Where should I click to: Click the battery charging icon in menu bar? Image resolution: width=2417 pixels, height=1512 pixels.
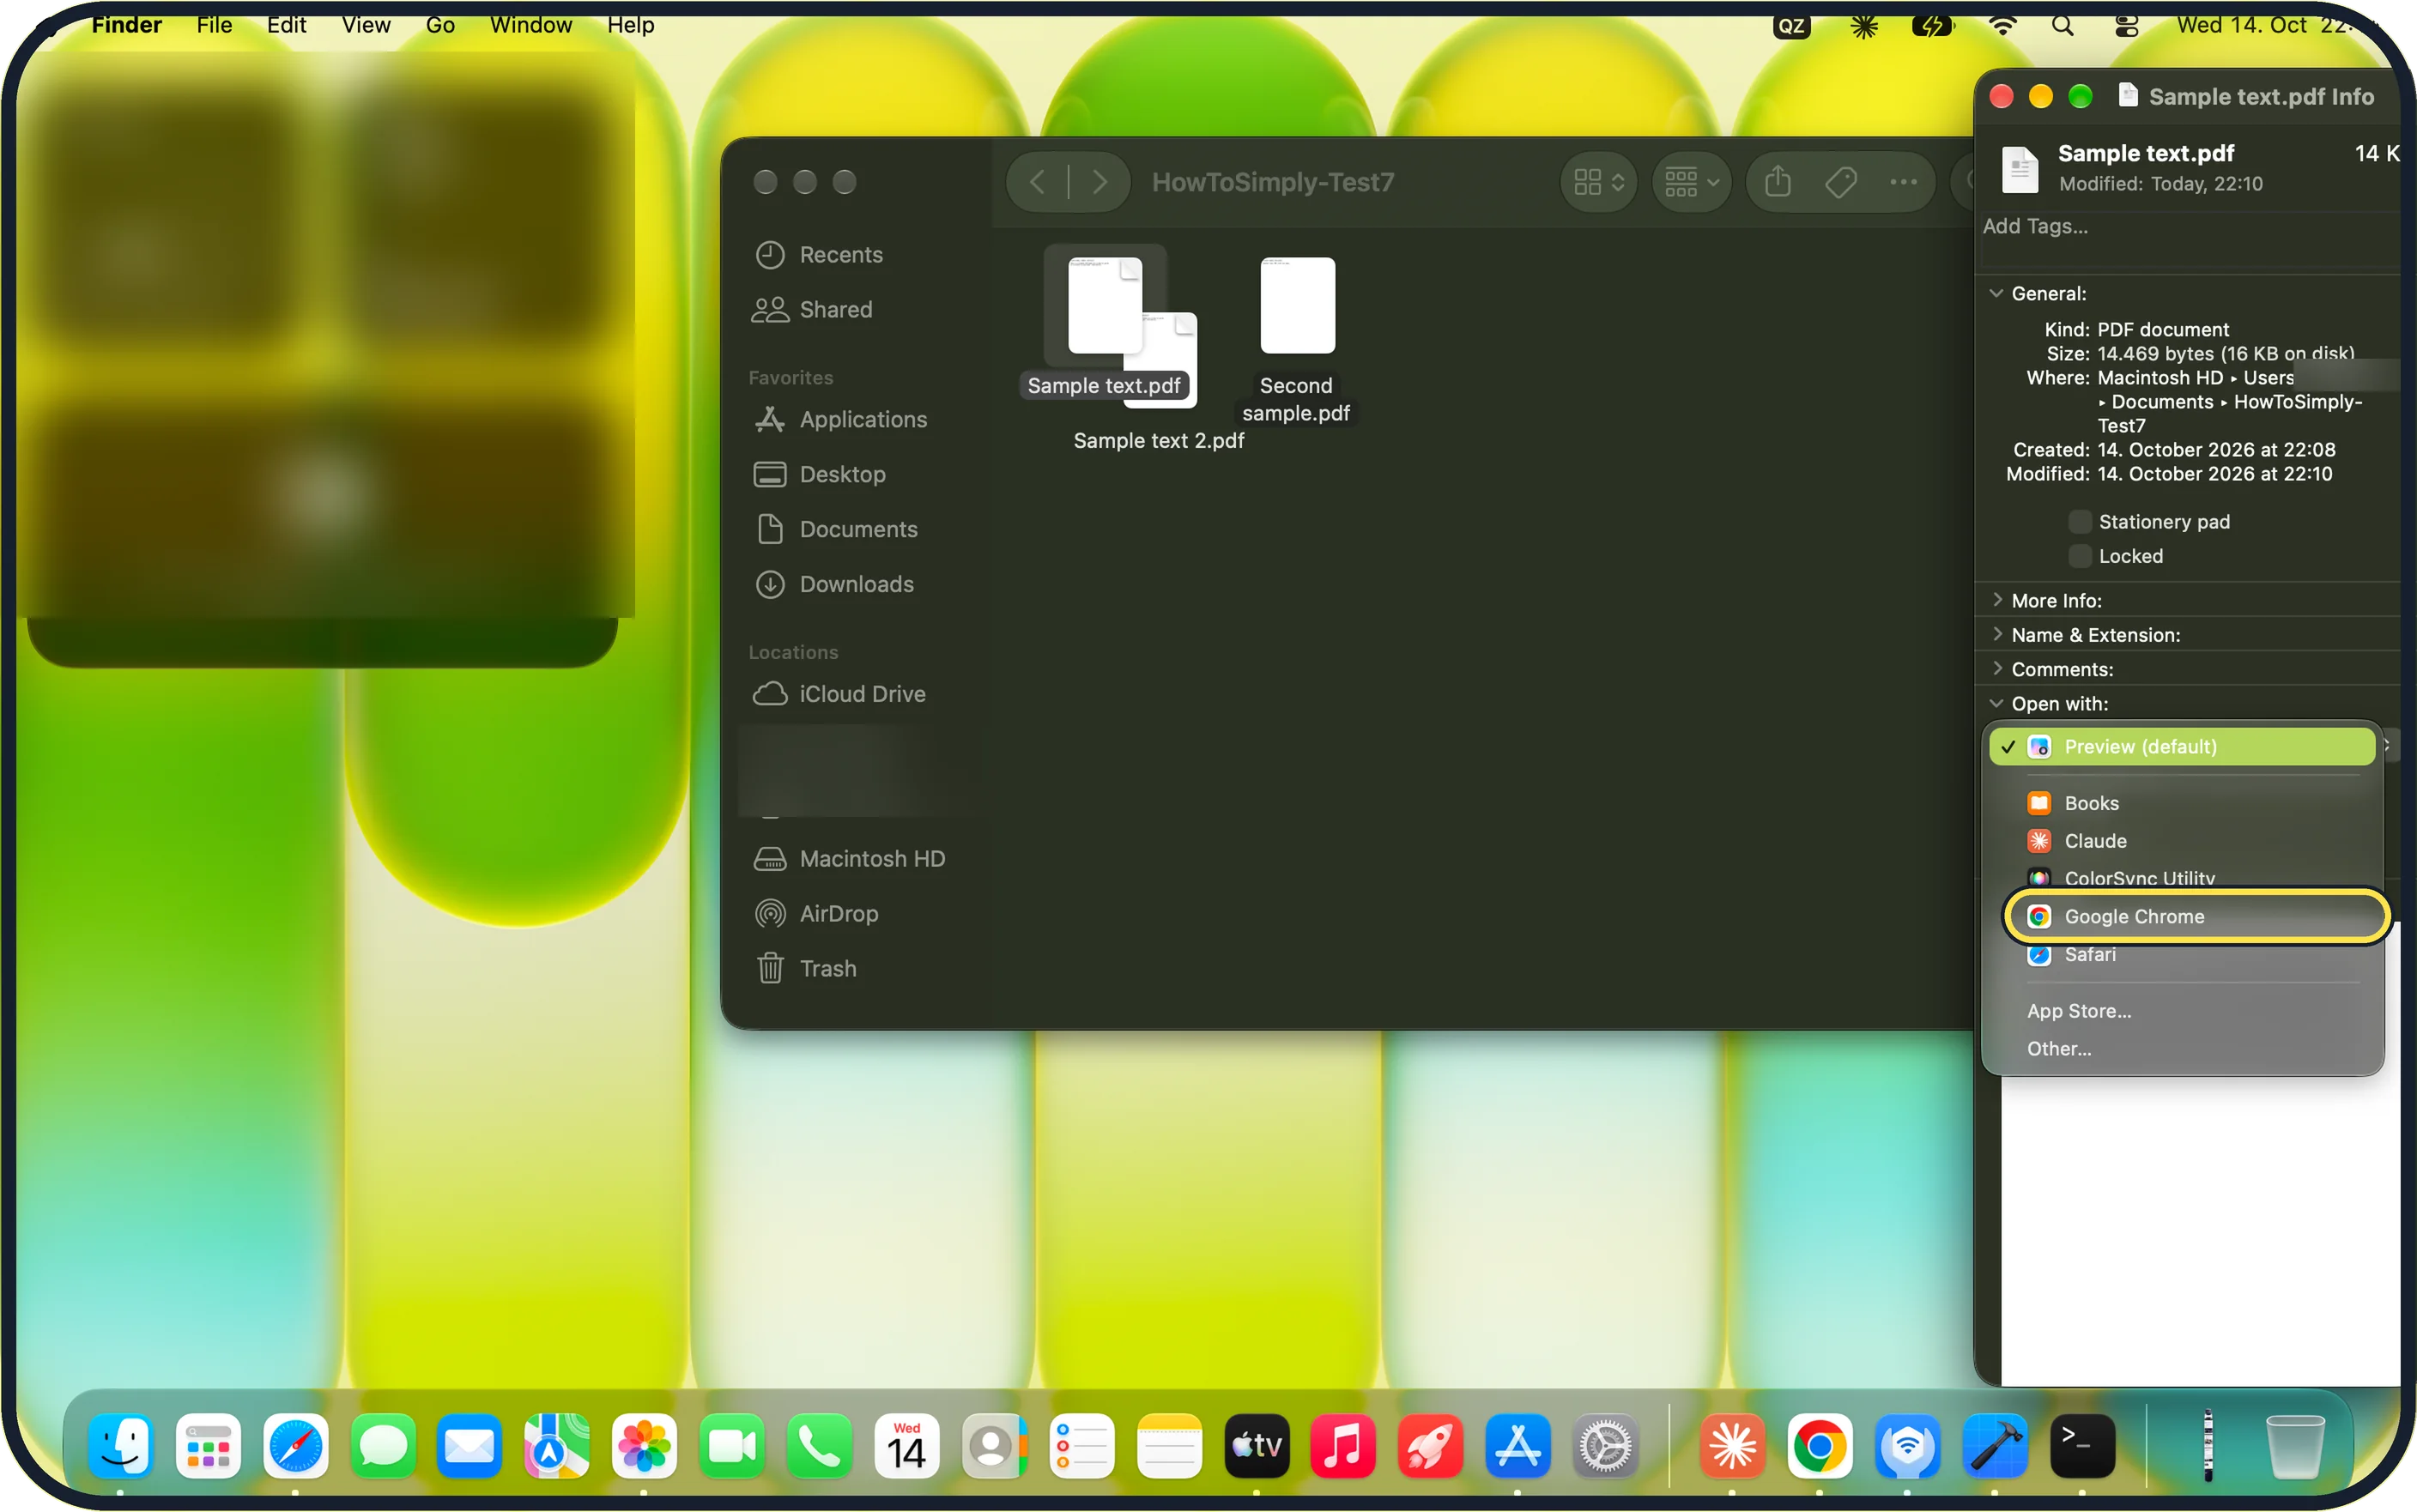(1932, 26)
